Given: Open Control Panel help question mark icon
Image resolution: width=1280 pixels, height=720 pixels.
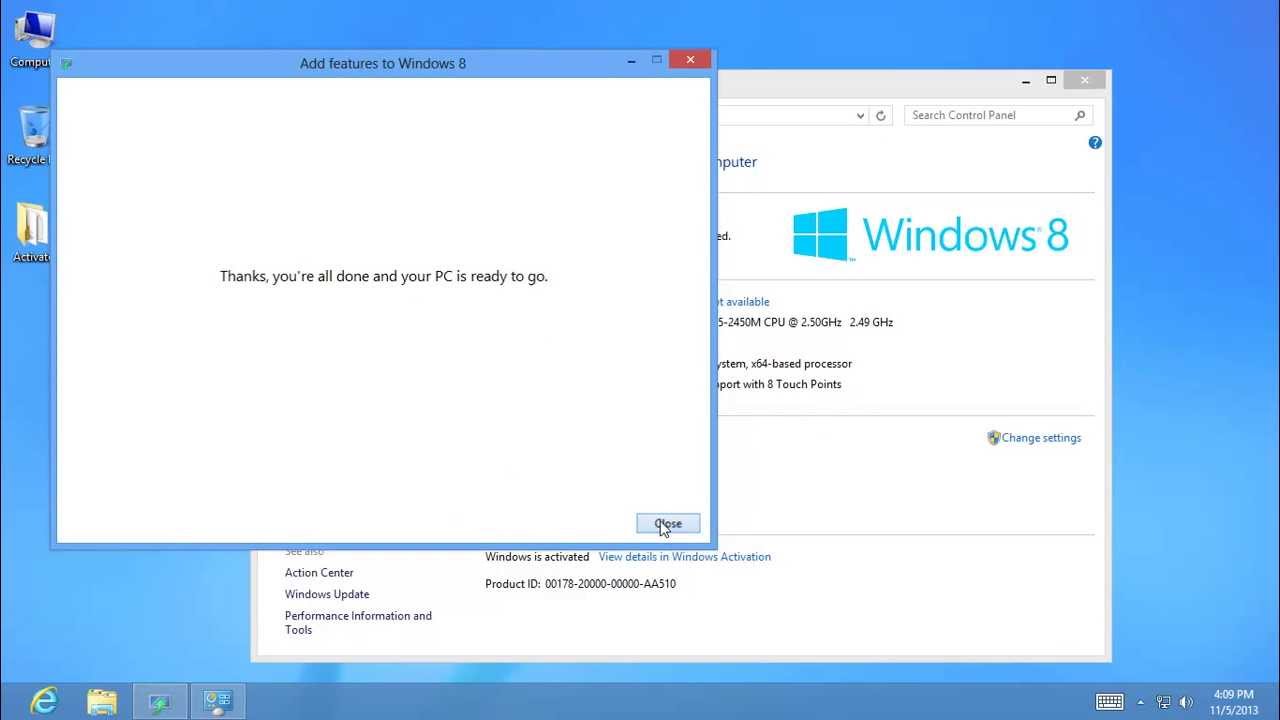Looking at the screenshot, I should 1095,143.
